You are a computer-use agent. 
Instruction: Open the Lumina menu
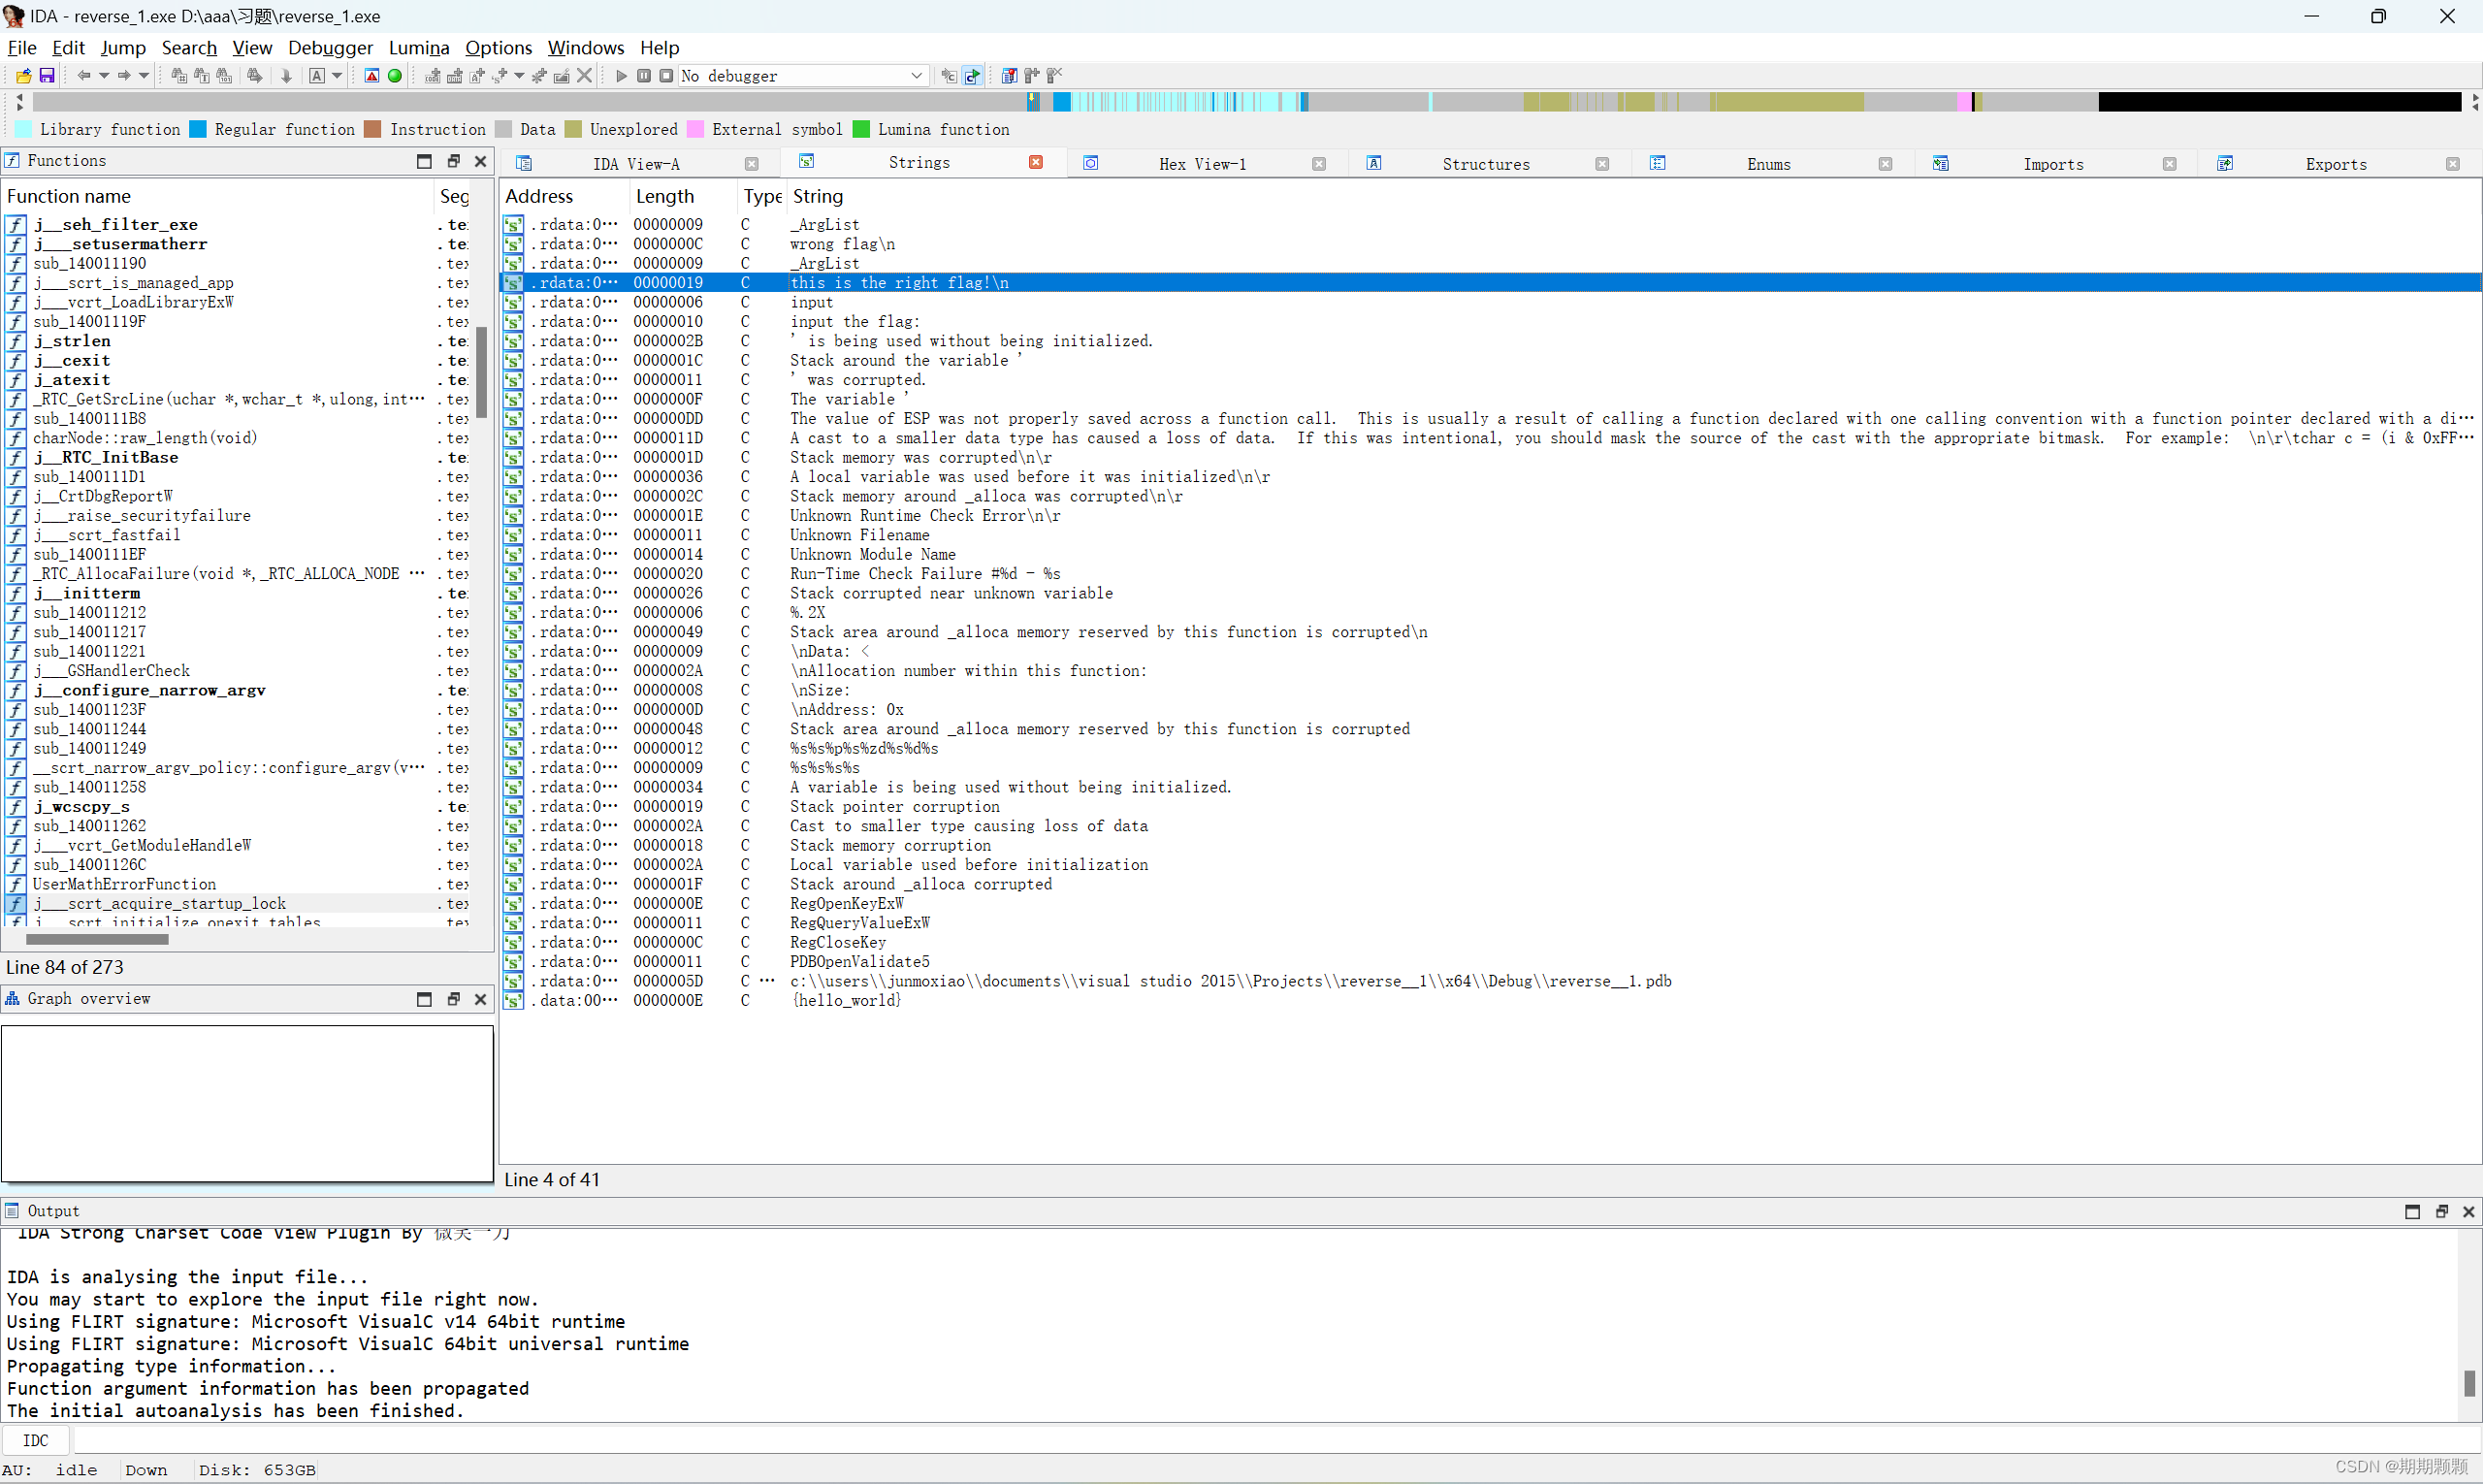pyautogui.click(x=419, y=47)
